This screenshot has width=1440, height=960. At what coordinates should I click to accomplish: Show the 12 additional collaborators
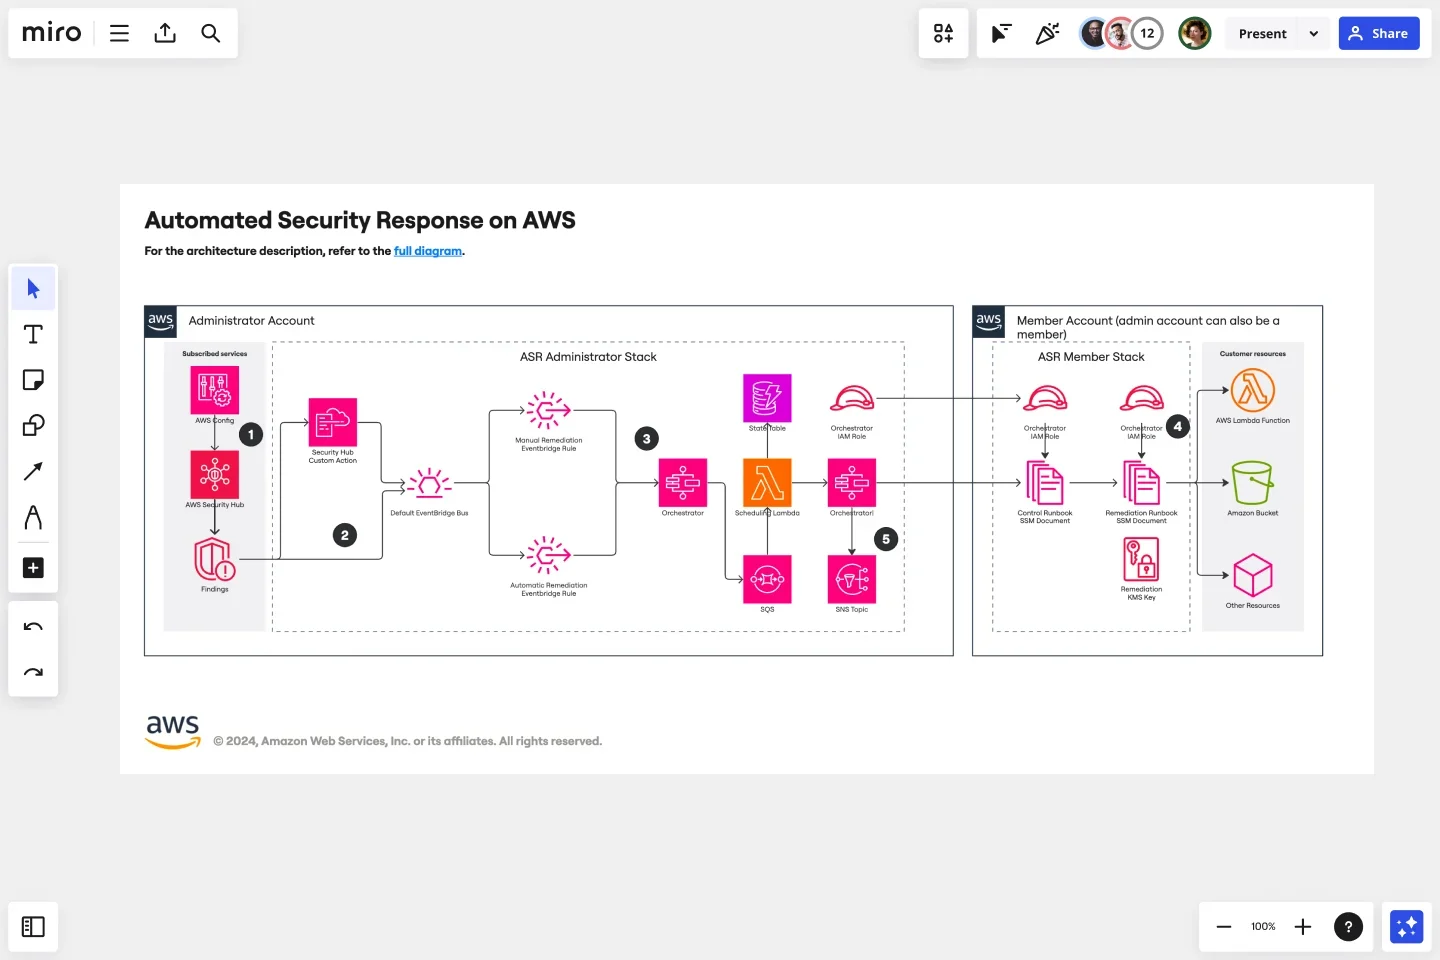click(1147, 33)
